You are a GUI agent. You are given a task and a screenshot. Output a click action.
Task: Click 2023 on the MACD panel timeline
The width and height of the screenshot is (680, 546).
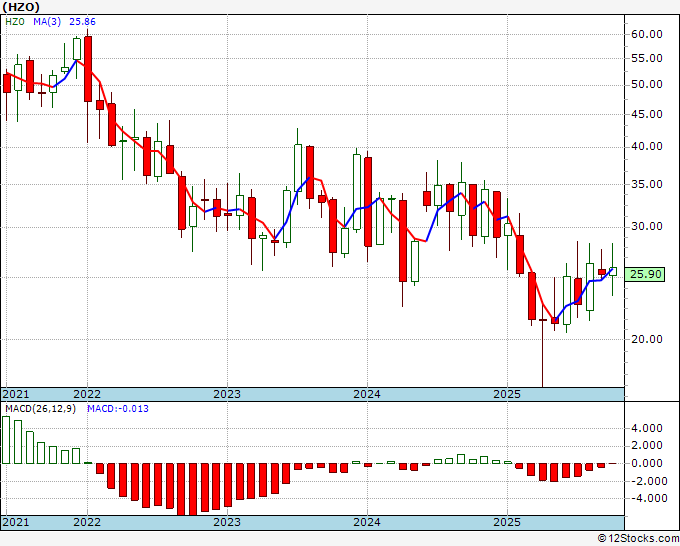click(x=227, y=522)
